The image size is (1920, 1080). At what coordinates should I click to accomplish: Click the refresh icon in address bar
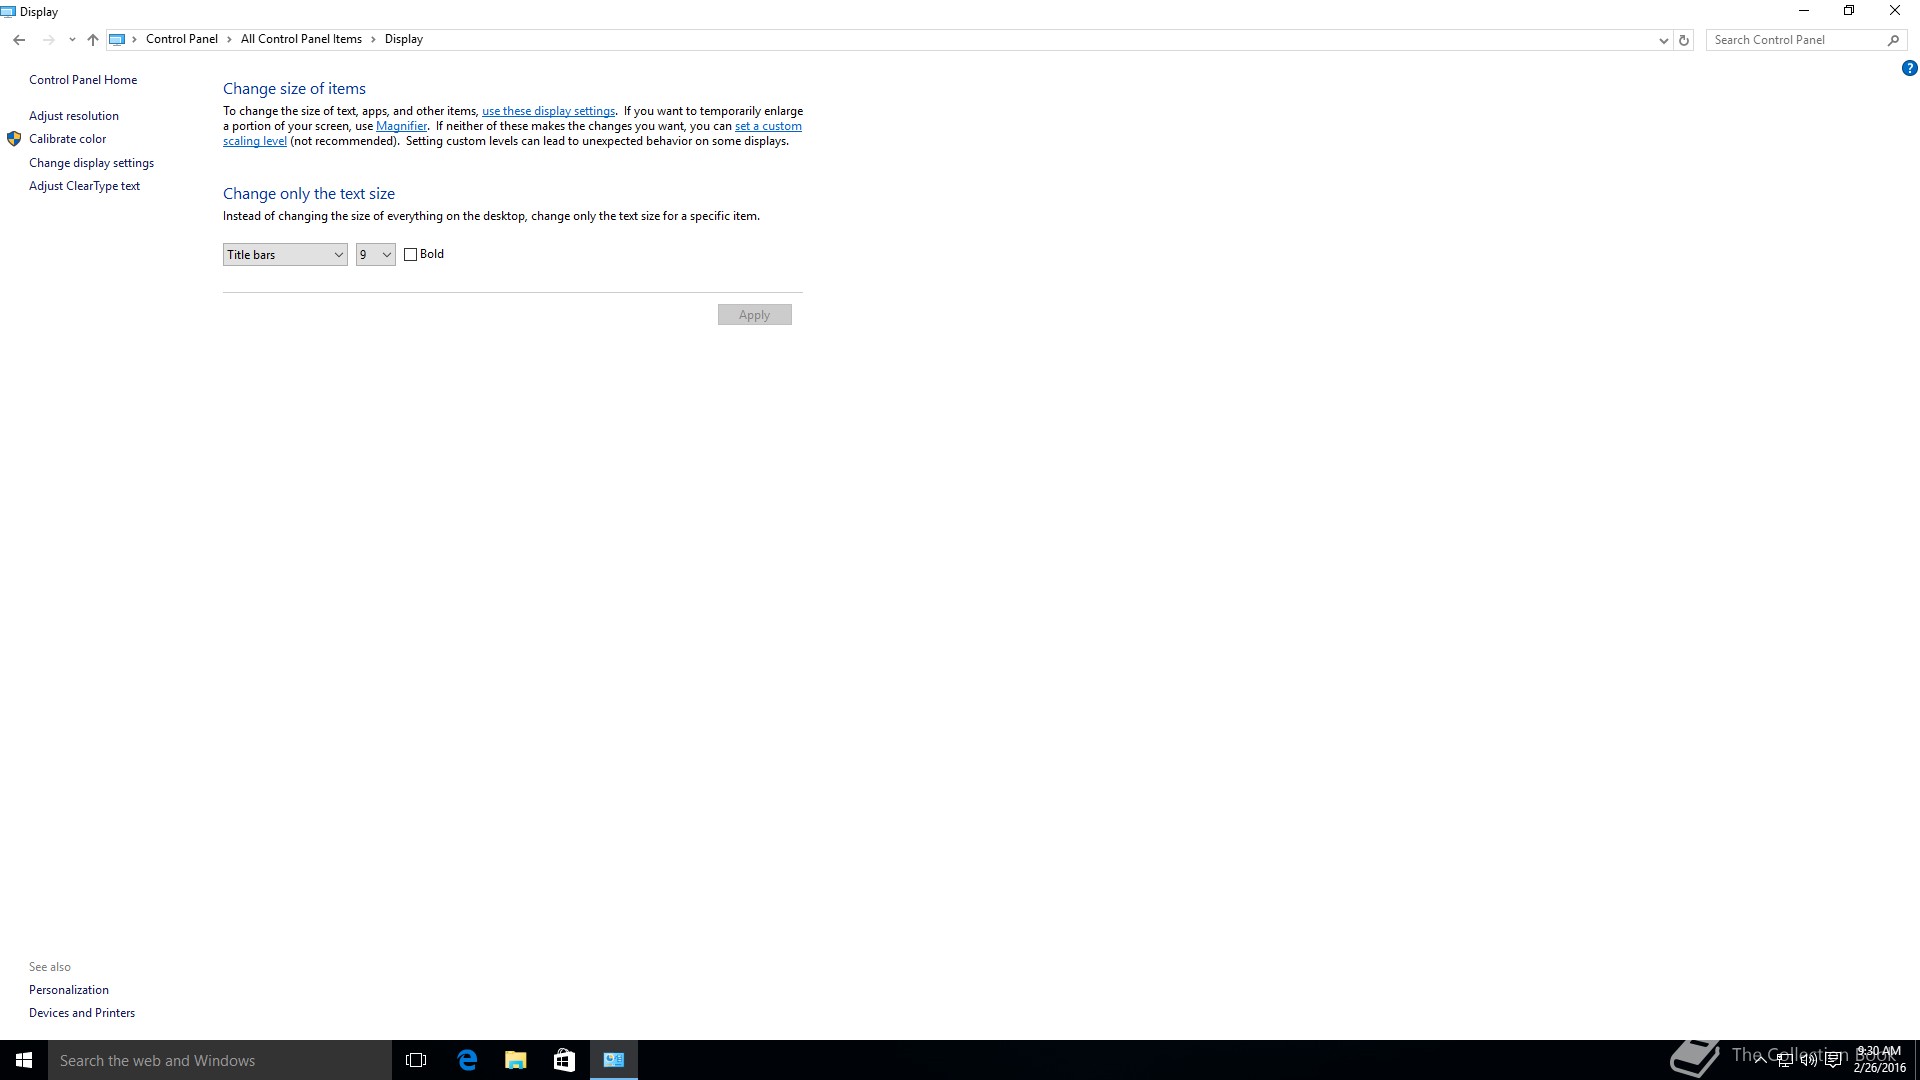tap(1684, 40)
